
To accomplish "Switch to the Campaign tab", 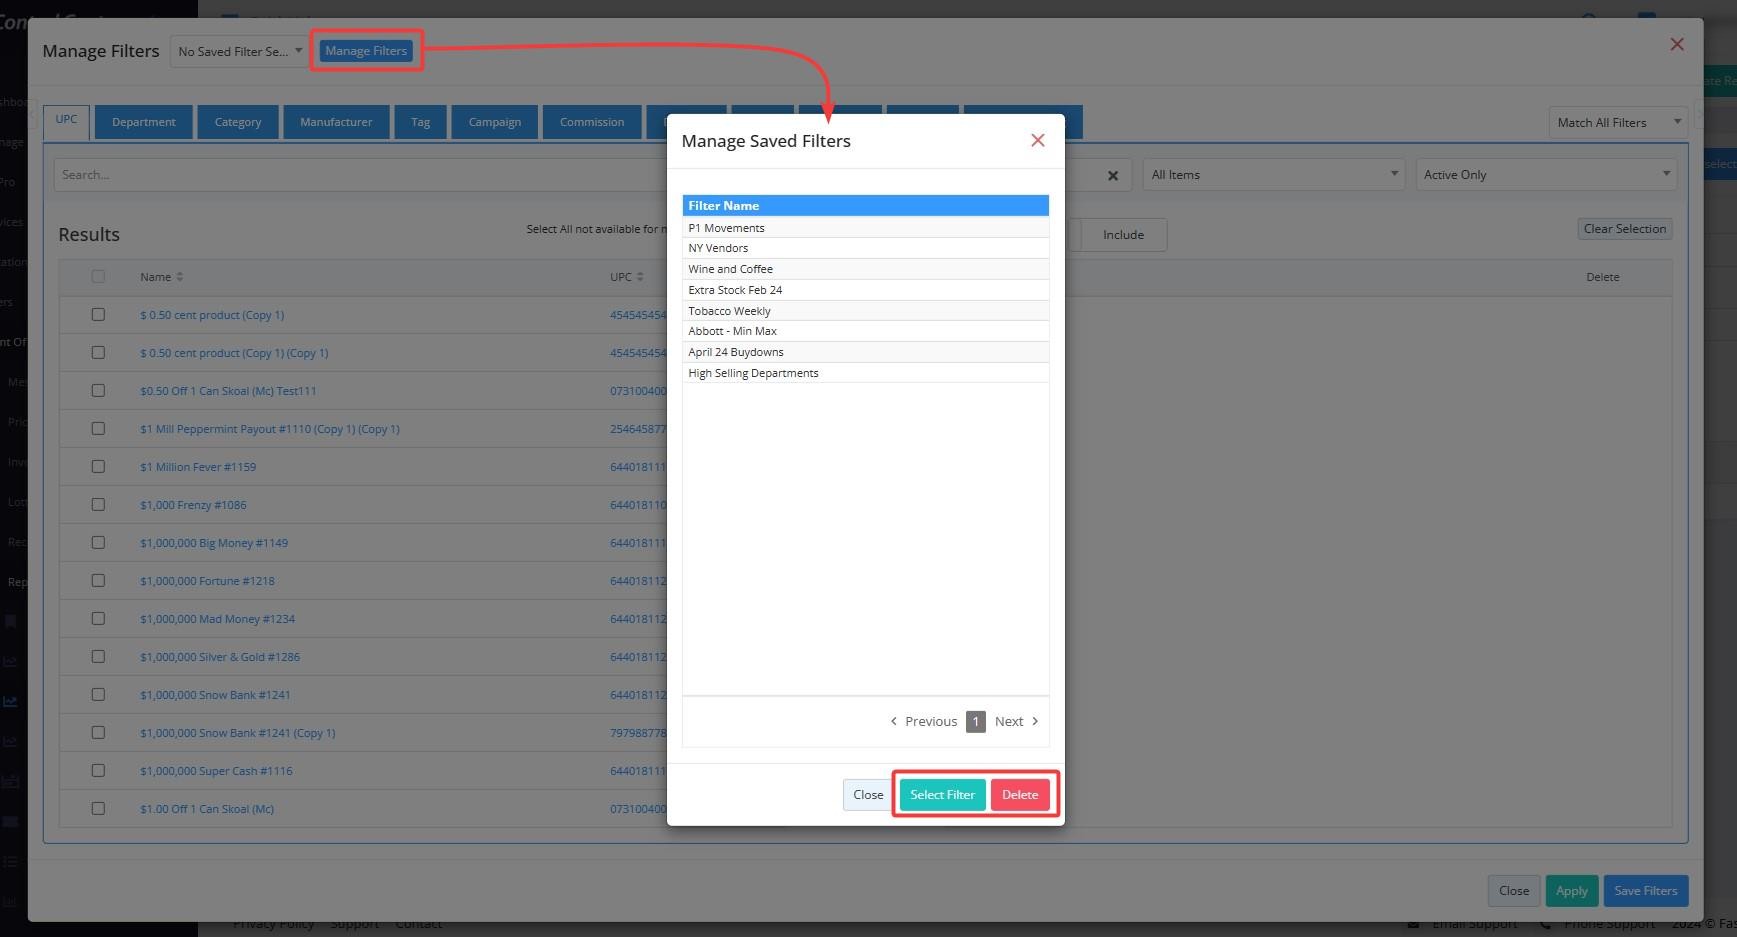I will tap(495, 122).
